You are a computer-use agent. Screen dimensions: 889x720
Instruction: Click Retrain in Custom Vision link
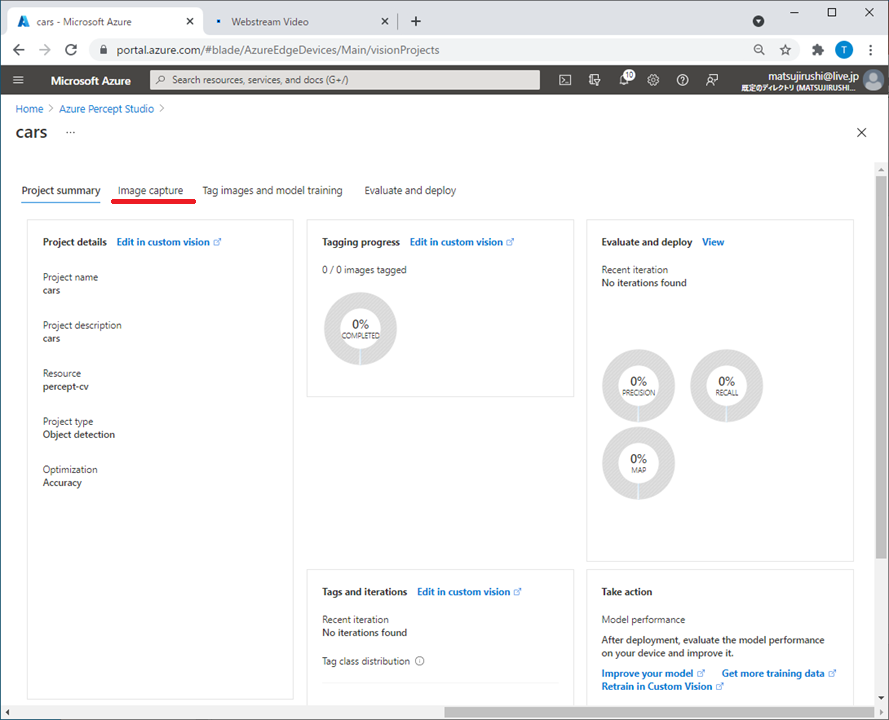(x=662, y=687)
